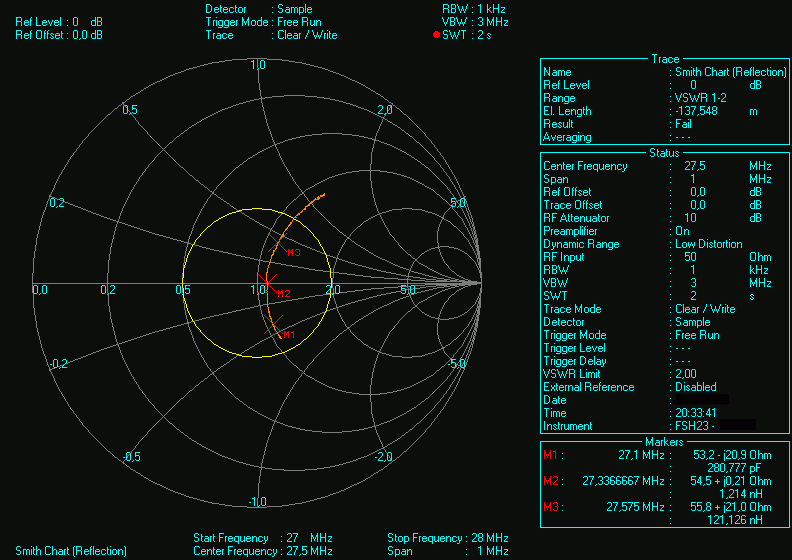Click the 53,2 - j20,9 Ohm impedance value

pos(732,455)
